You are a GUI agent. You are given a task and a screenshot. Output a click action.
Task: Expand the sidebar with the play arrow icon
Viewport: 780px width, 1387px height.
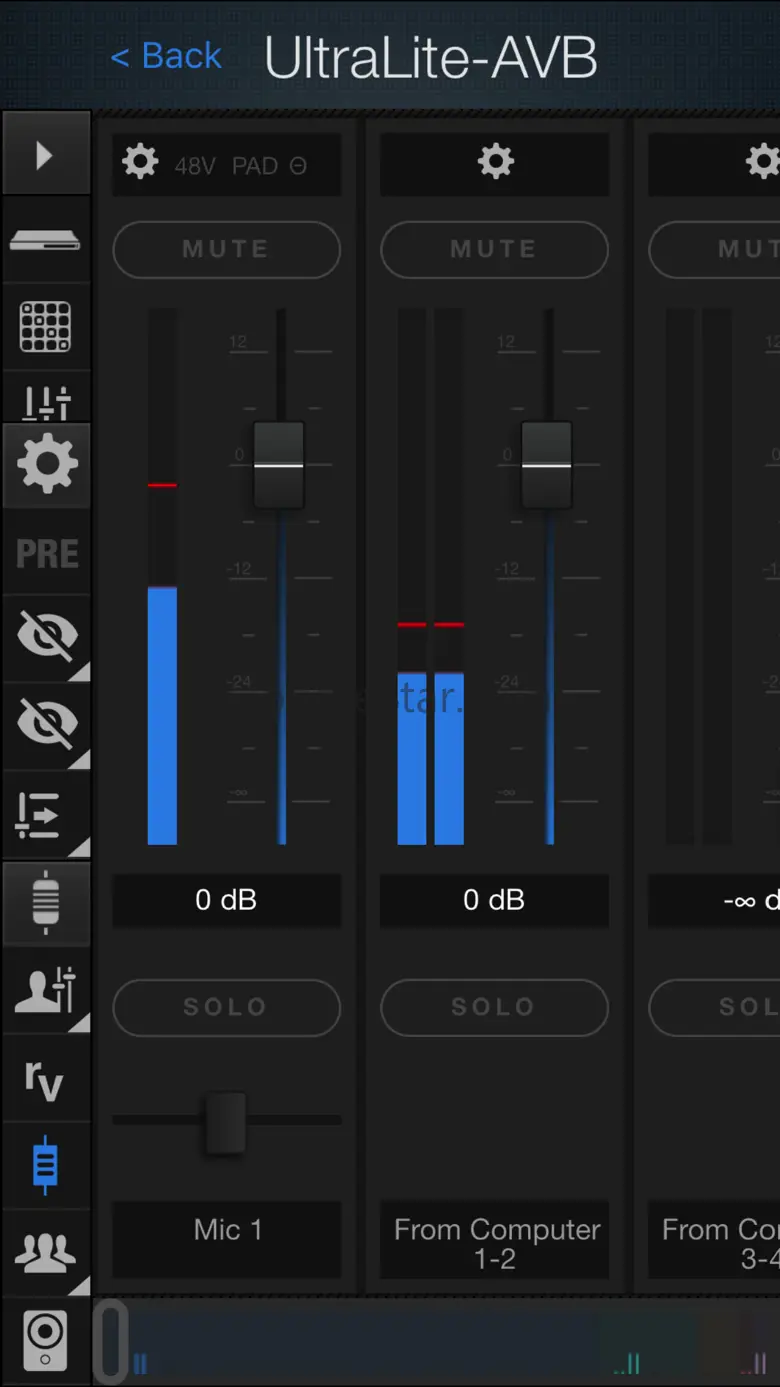(46, 155)
